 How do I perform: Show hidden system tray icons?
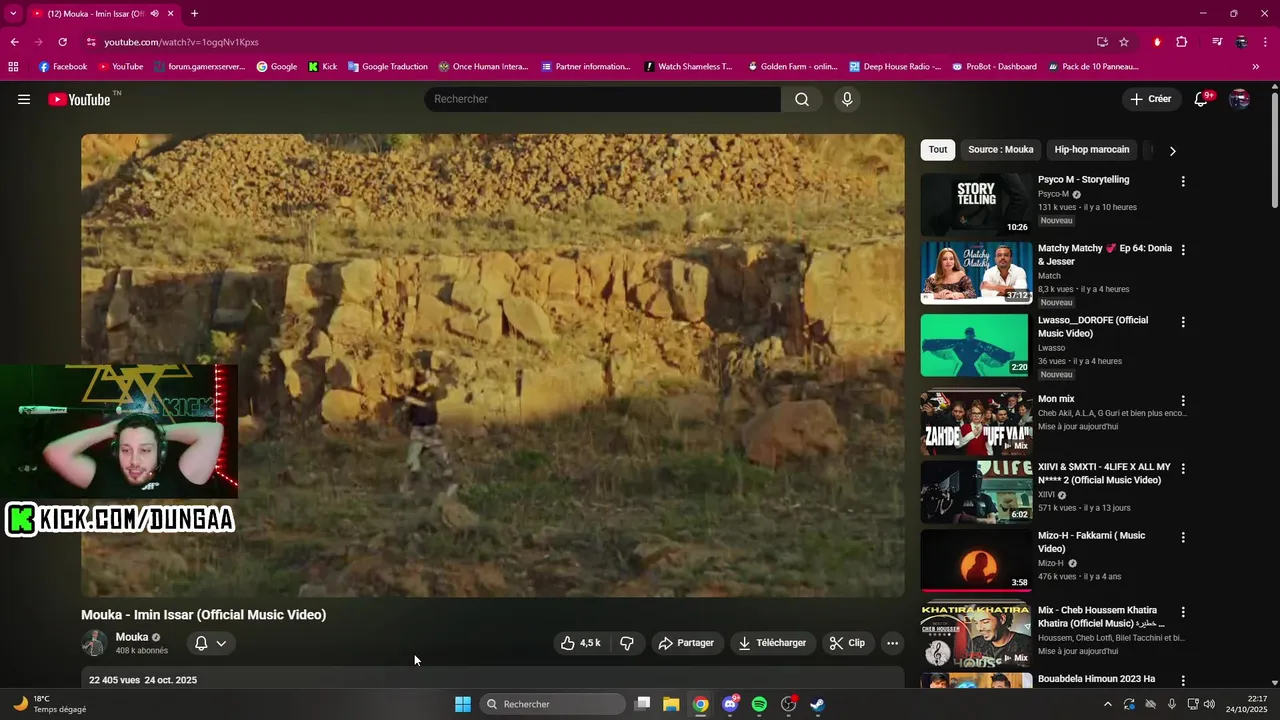(x=1107, y=704)
